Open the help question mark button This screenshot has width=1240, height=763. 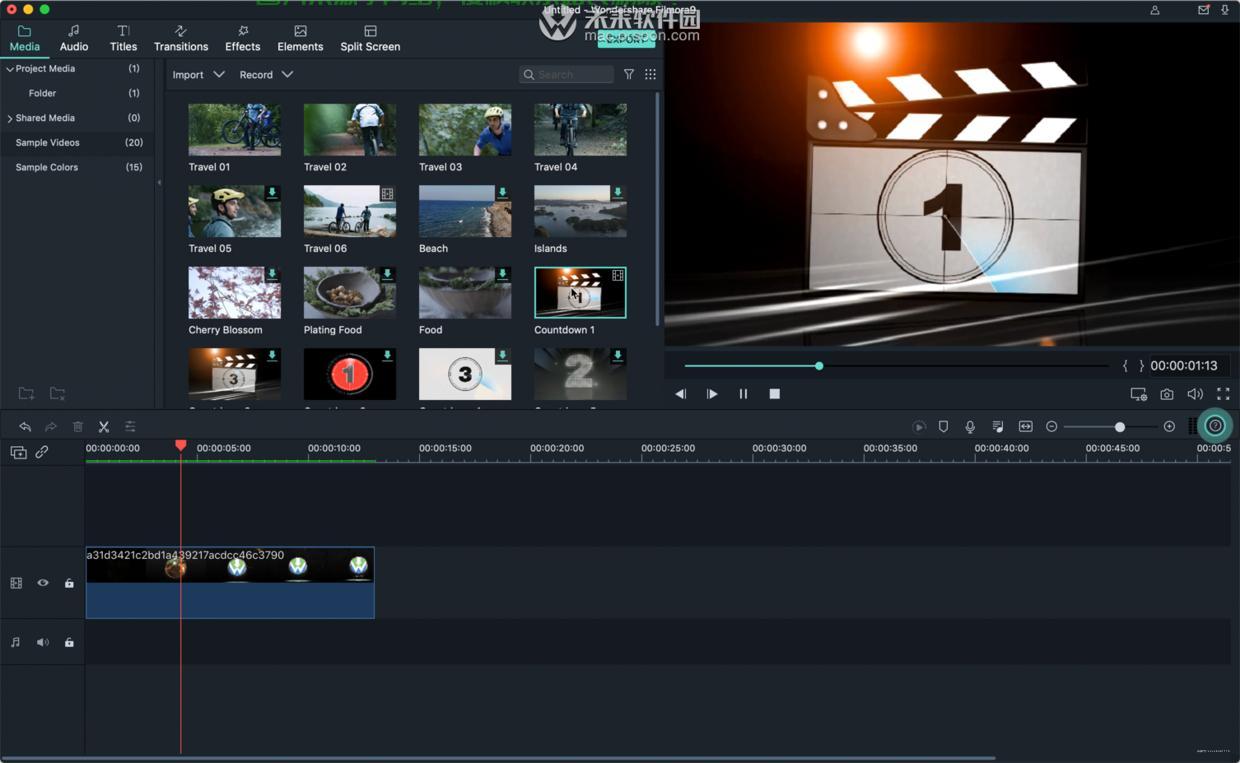click(1215, 426)
